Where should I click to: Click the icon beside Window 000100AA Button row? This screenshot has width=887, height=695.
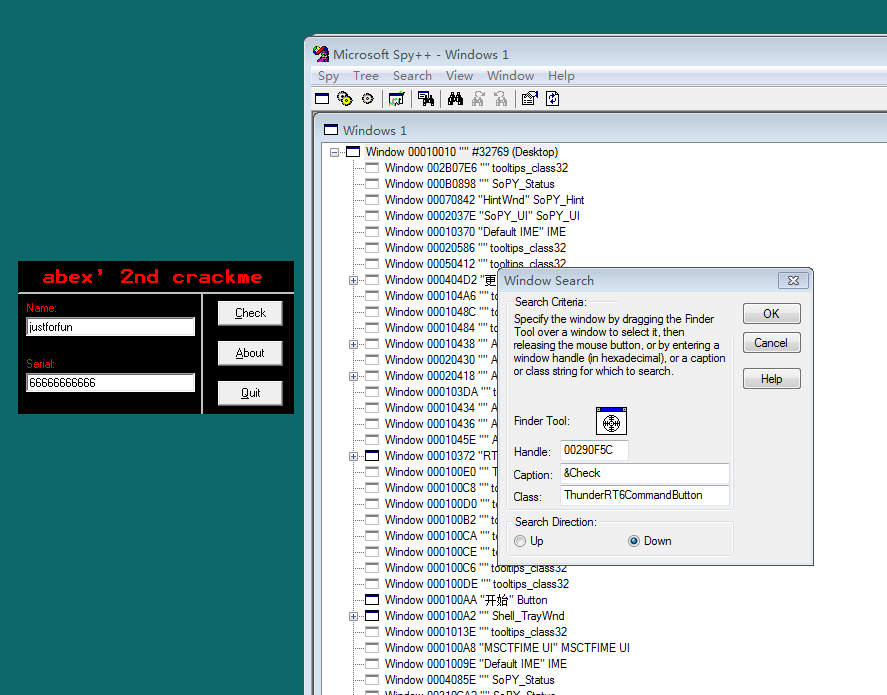pyautogui.click(x=372, y=599)
